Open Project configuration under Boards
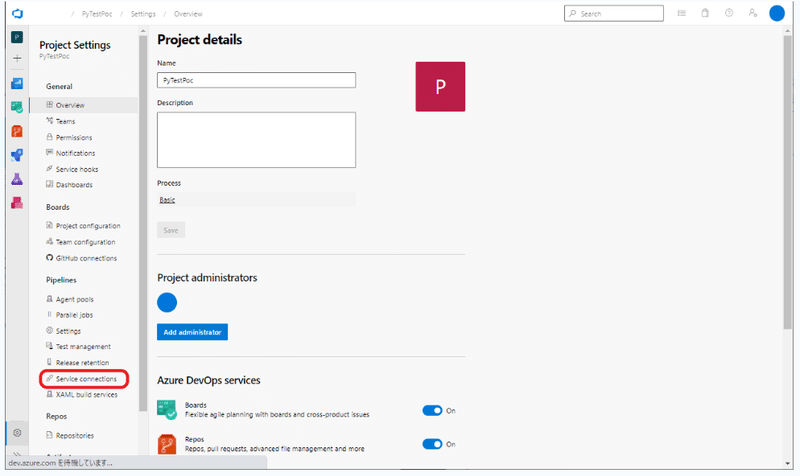This screenshot has width=800, height=476. [88, 226]
